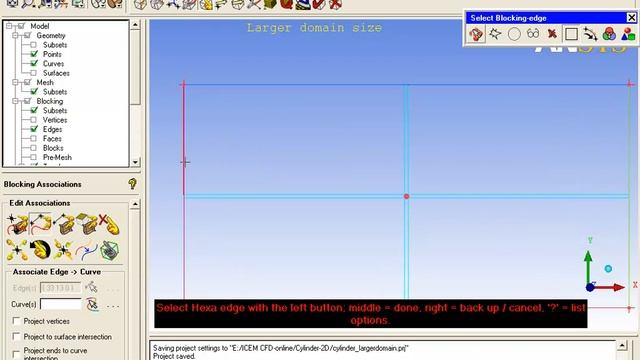The width and height of the screenshot is (640, 360).
Task: Enable the Pre-Mesh checkbox under Blocking
Action: pyautogui.click(x=33, y=158)
